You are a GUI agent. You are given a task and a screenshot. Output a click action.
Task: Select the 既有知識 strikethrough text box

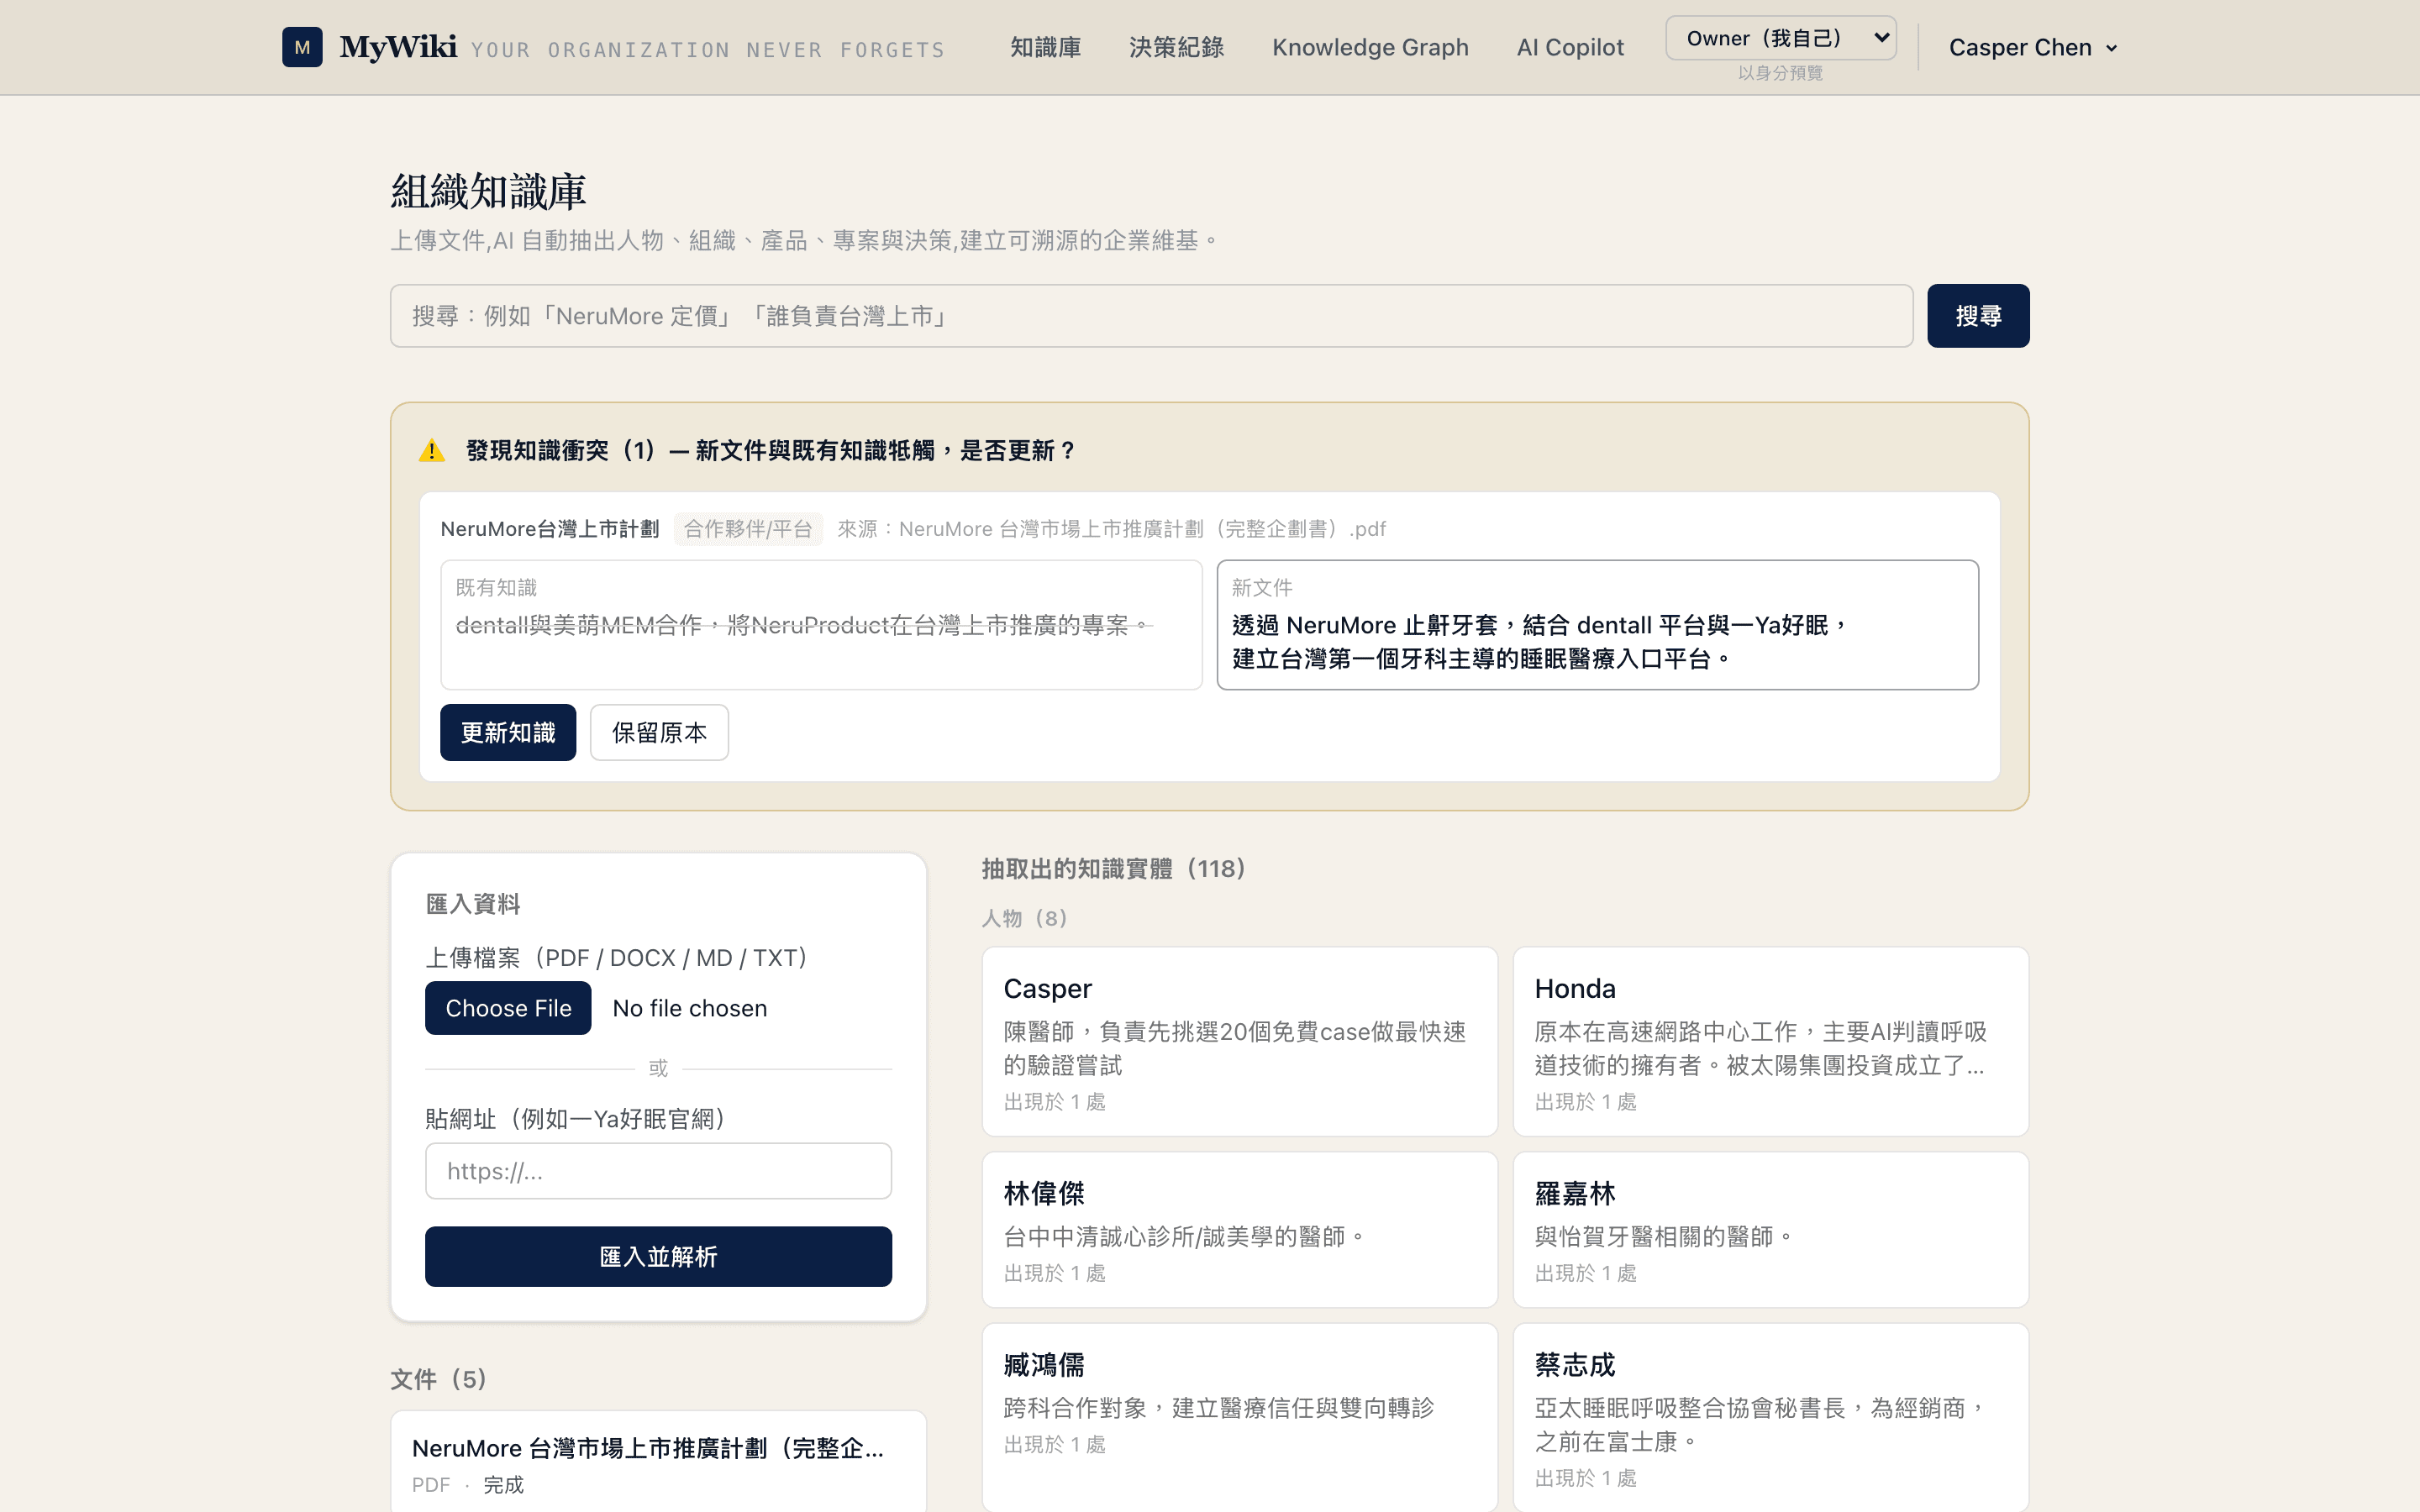click(821, 625)
